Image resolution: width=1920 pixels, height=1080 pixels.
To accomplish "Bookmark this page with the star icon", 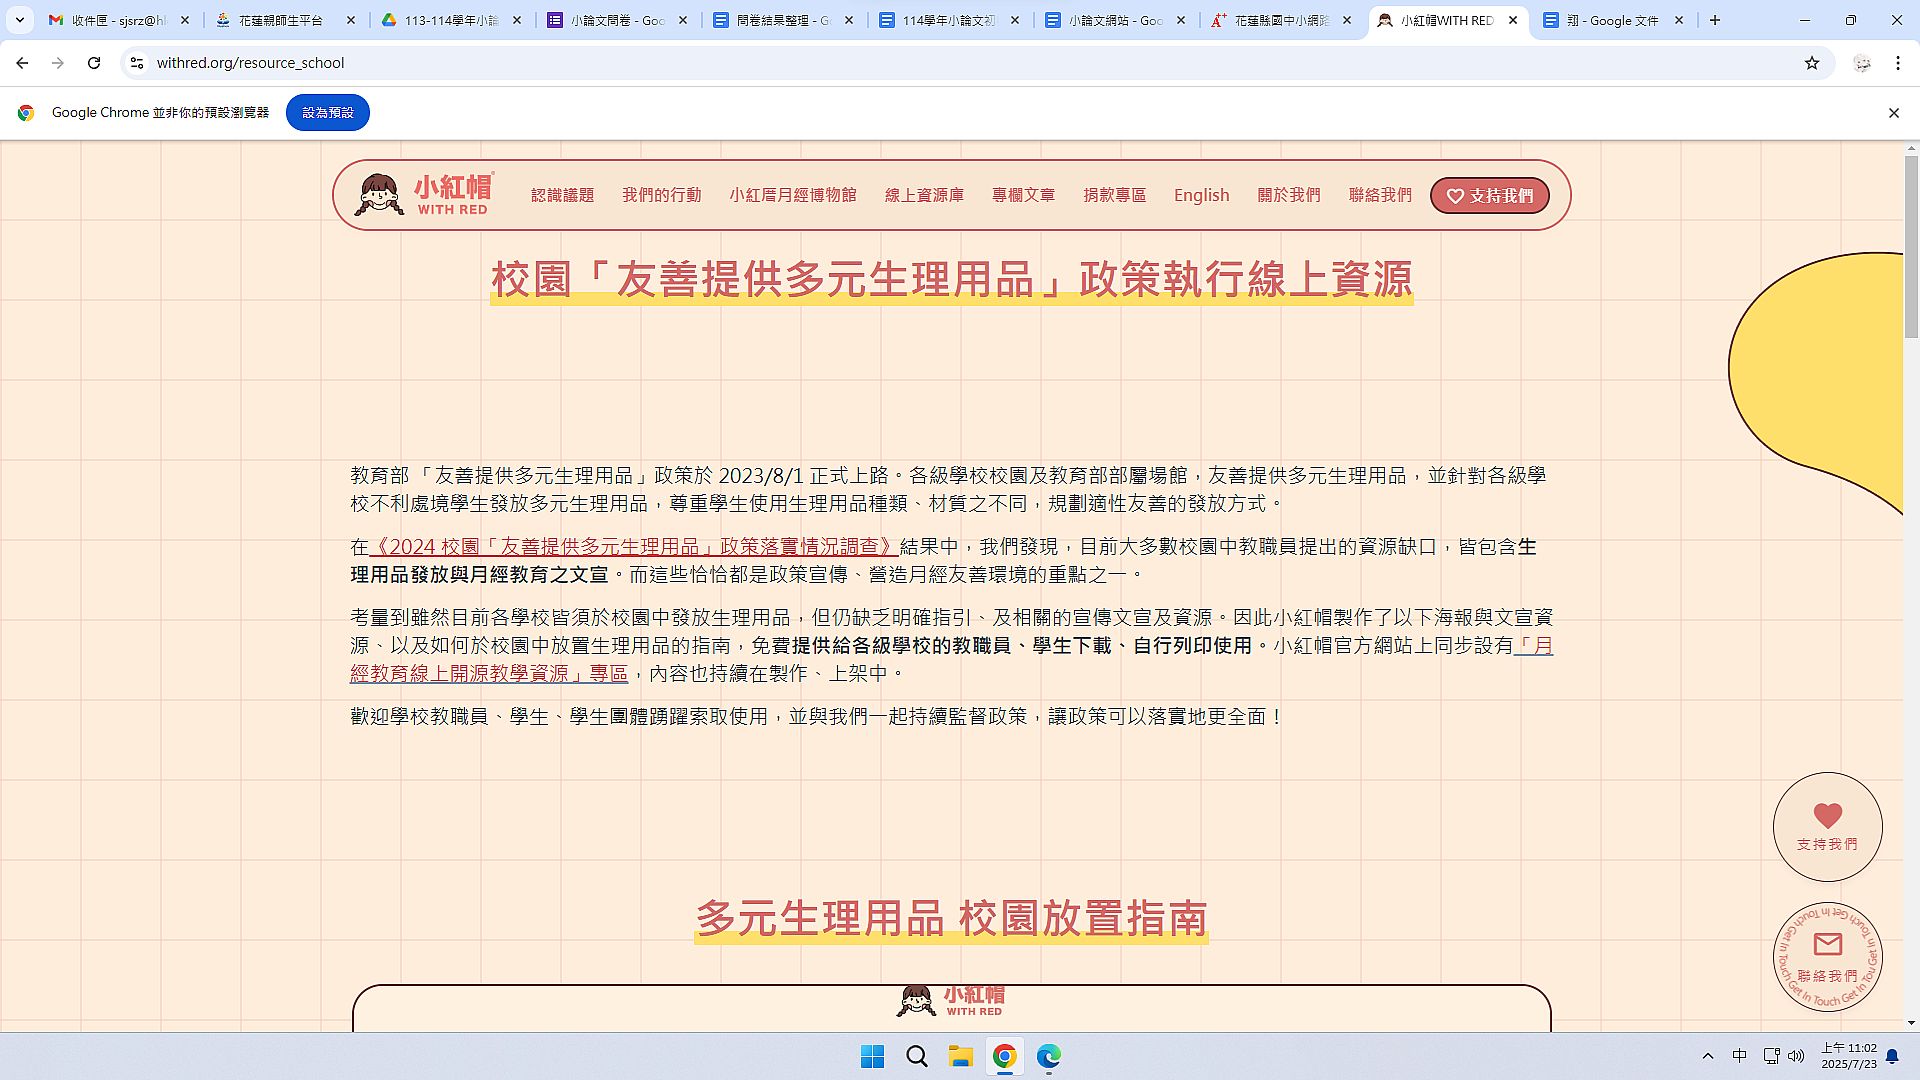I will (1812, 63).
